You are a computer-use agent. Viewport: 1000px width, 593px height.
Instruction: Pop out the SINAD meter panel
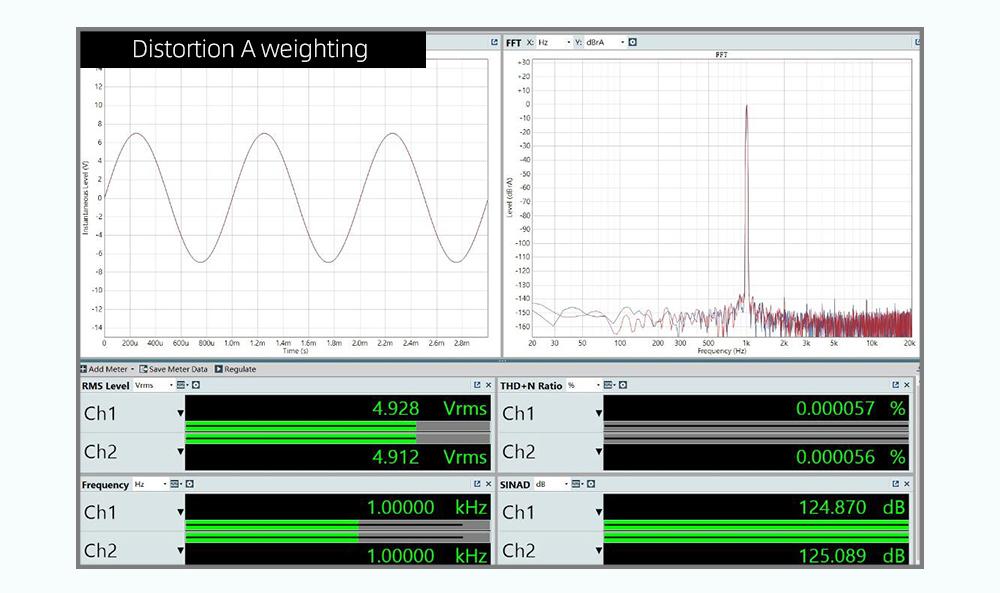tap(895, 484)
